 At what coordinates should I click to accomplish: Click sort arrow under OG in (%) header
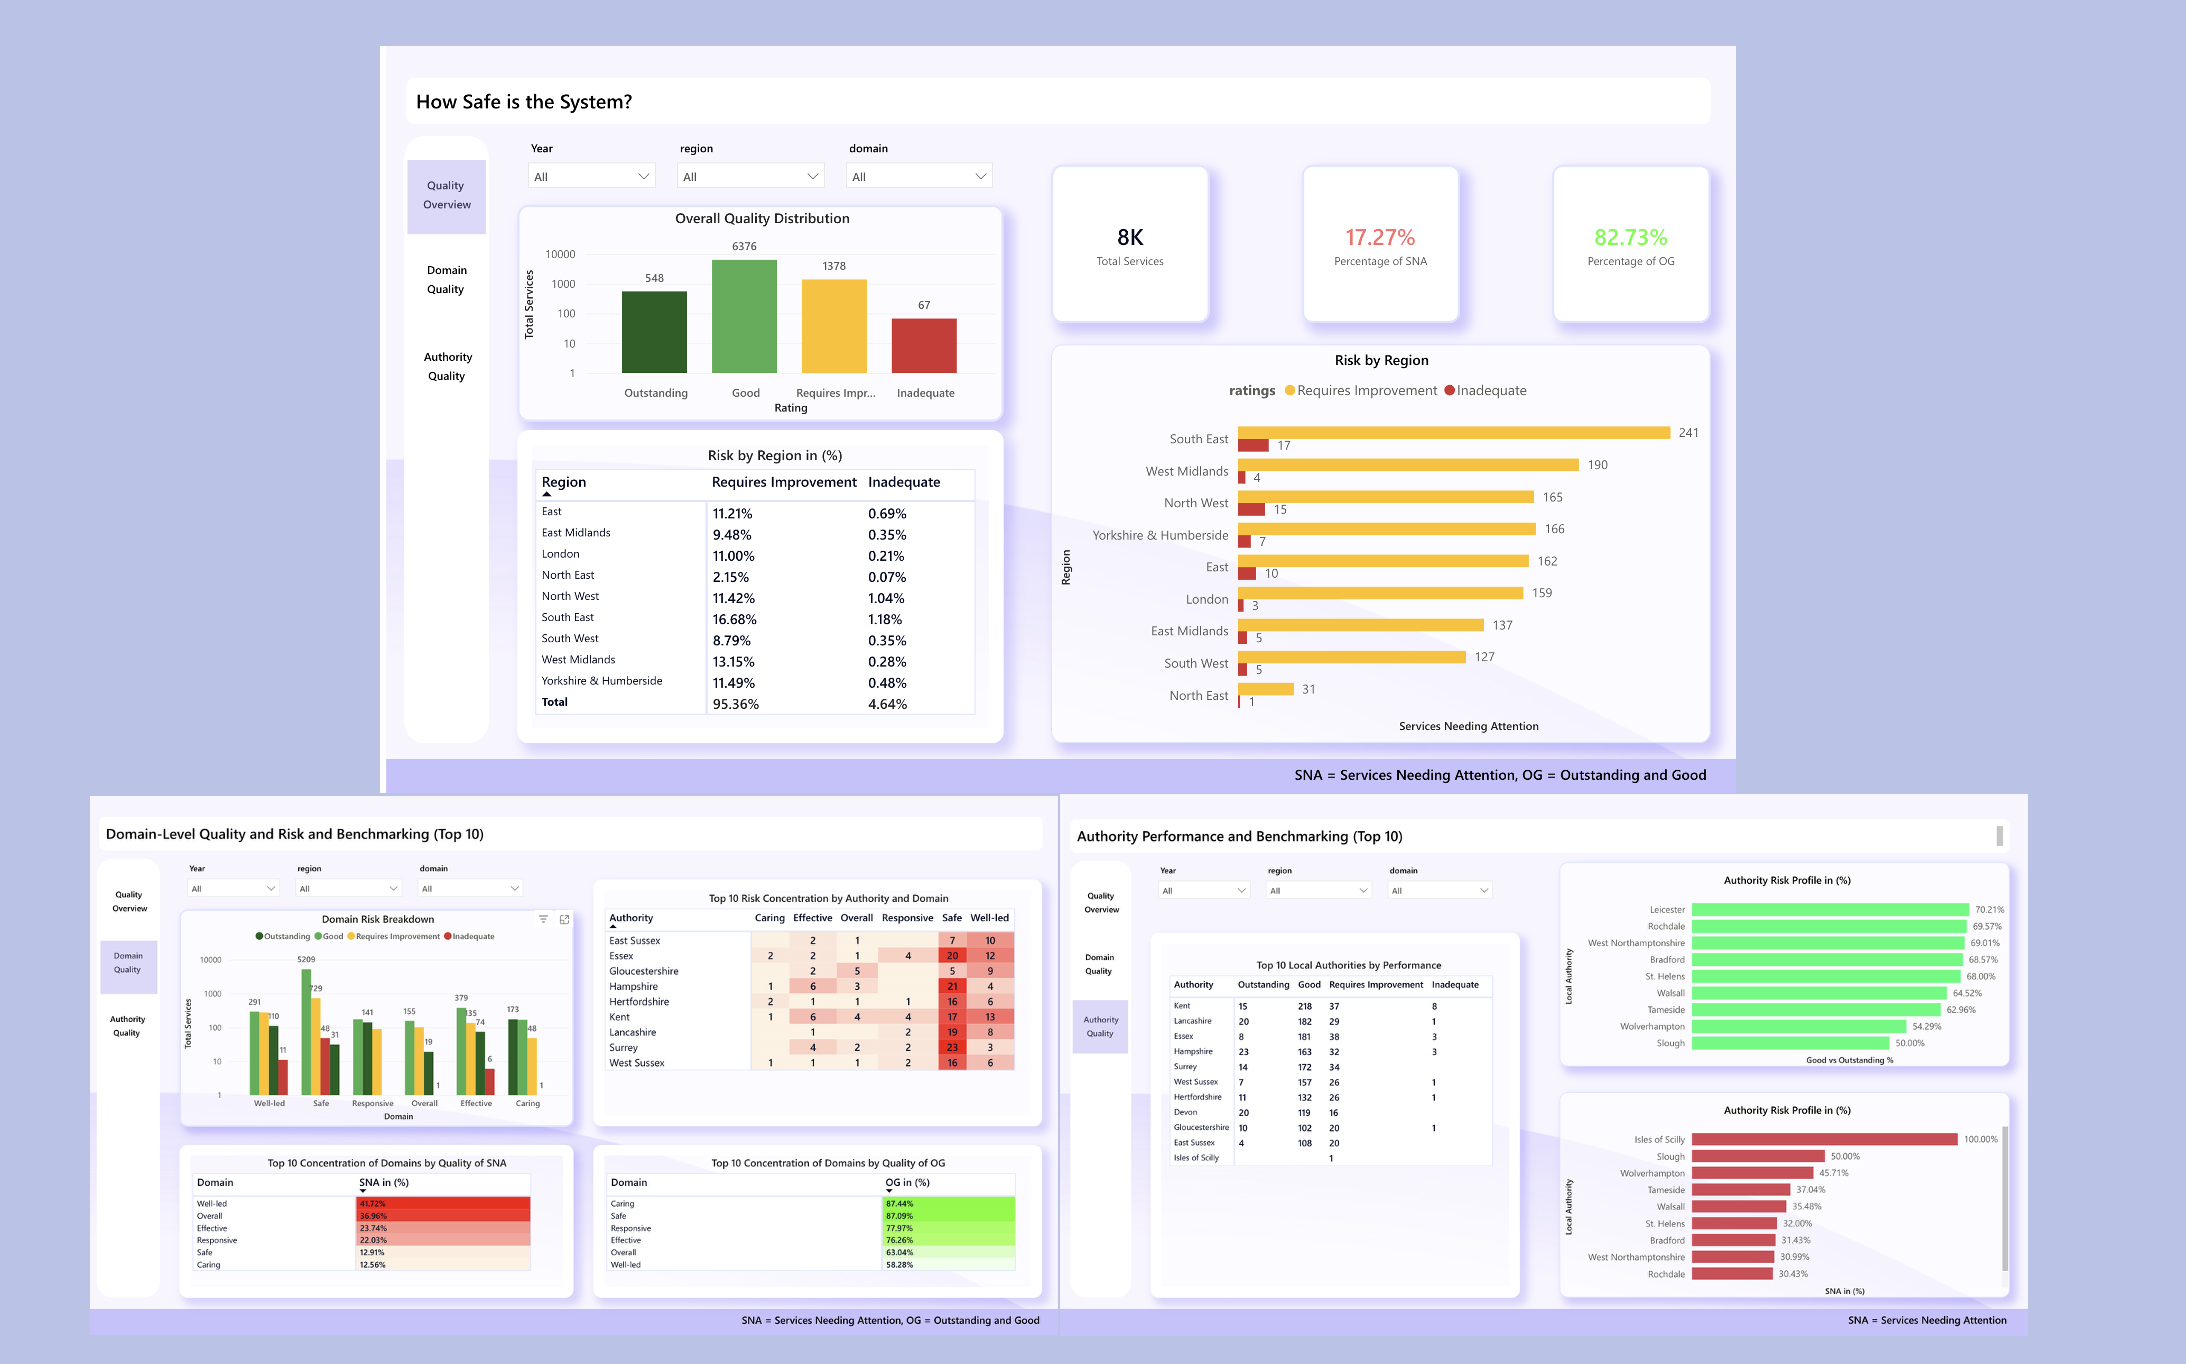coord(890,1191)
